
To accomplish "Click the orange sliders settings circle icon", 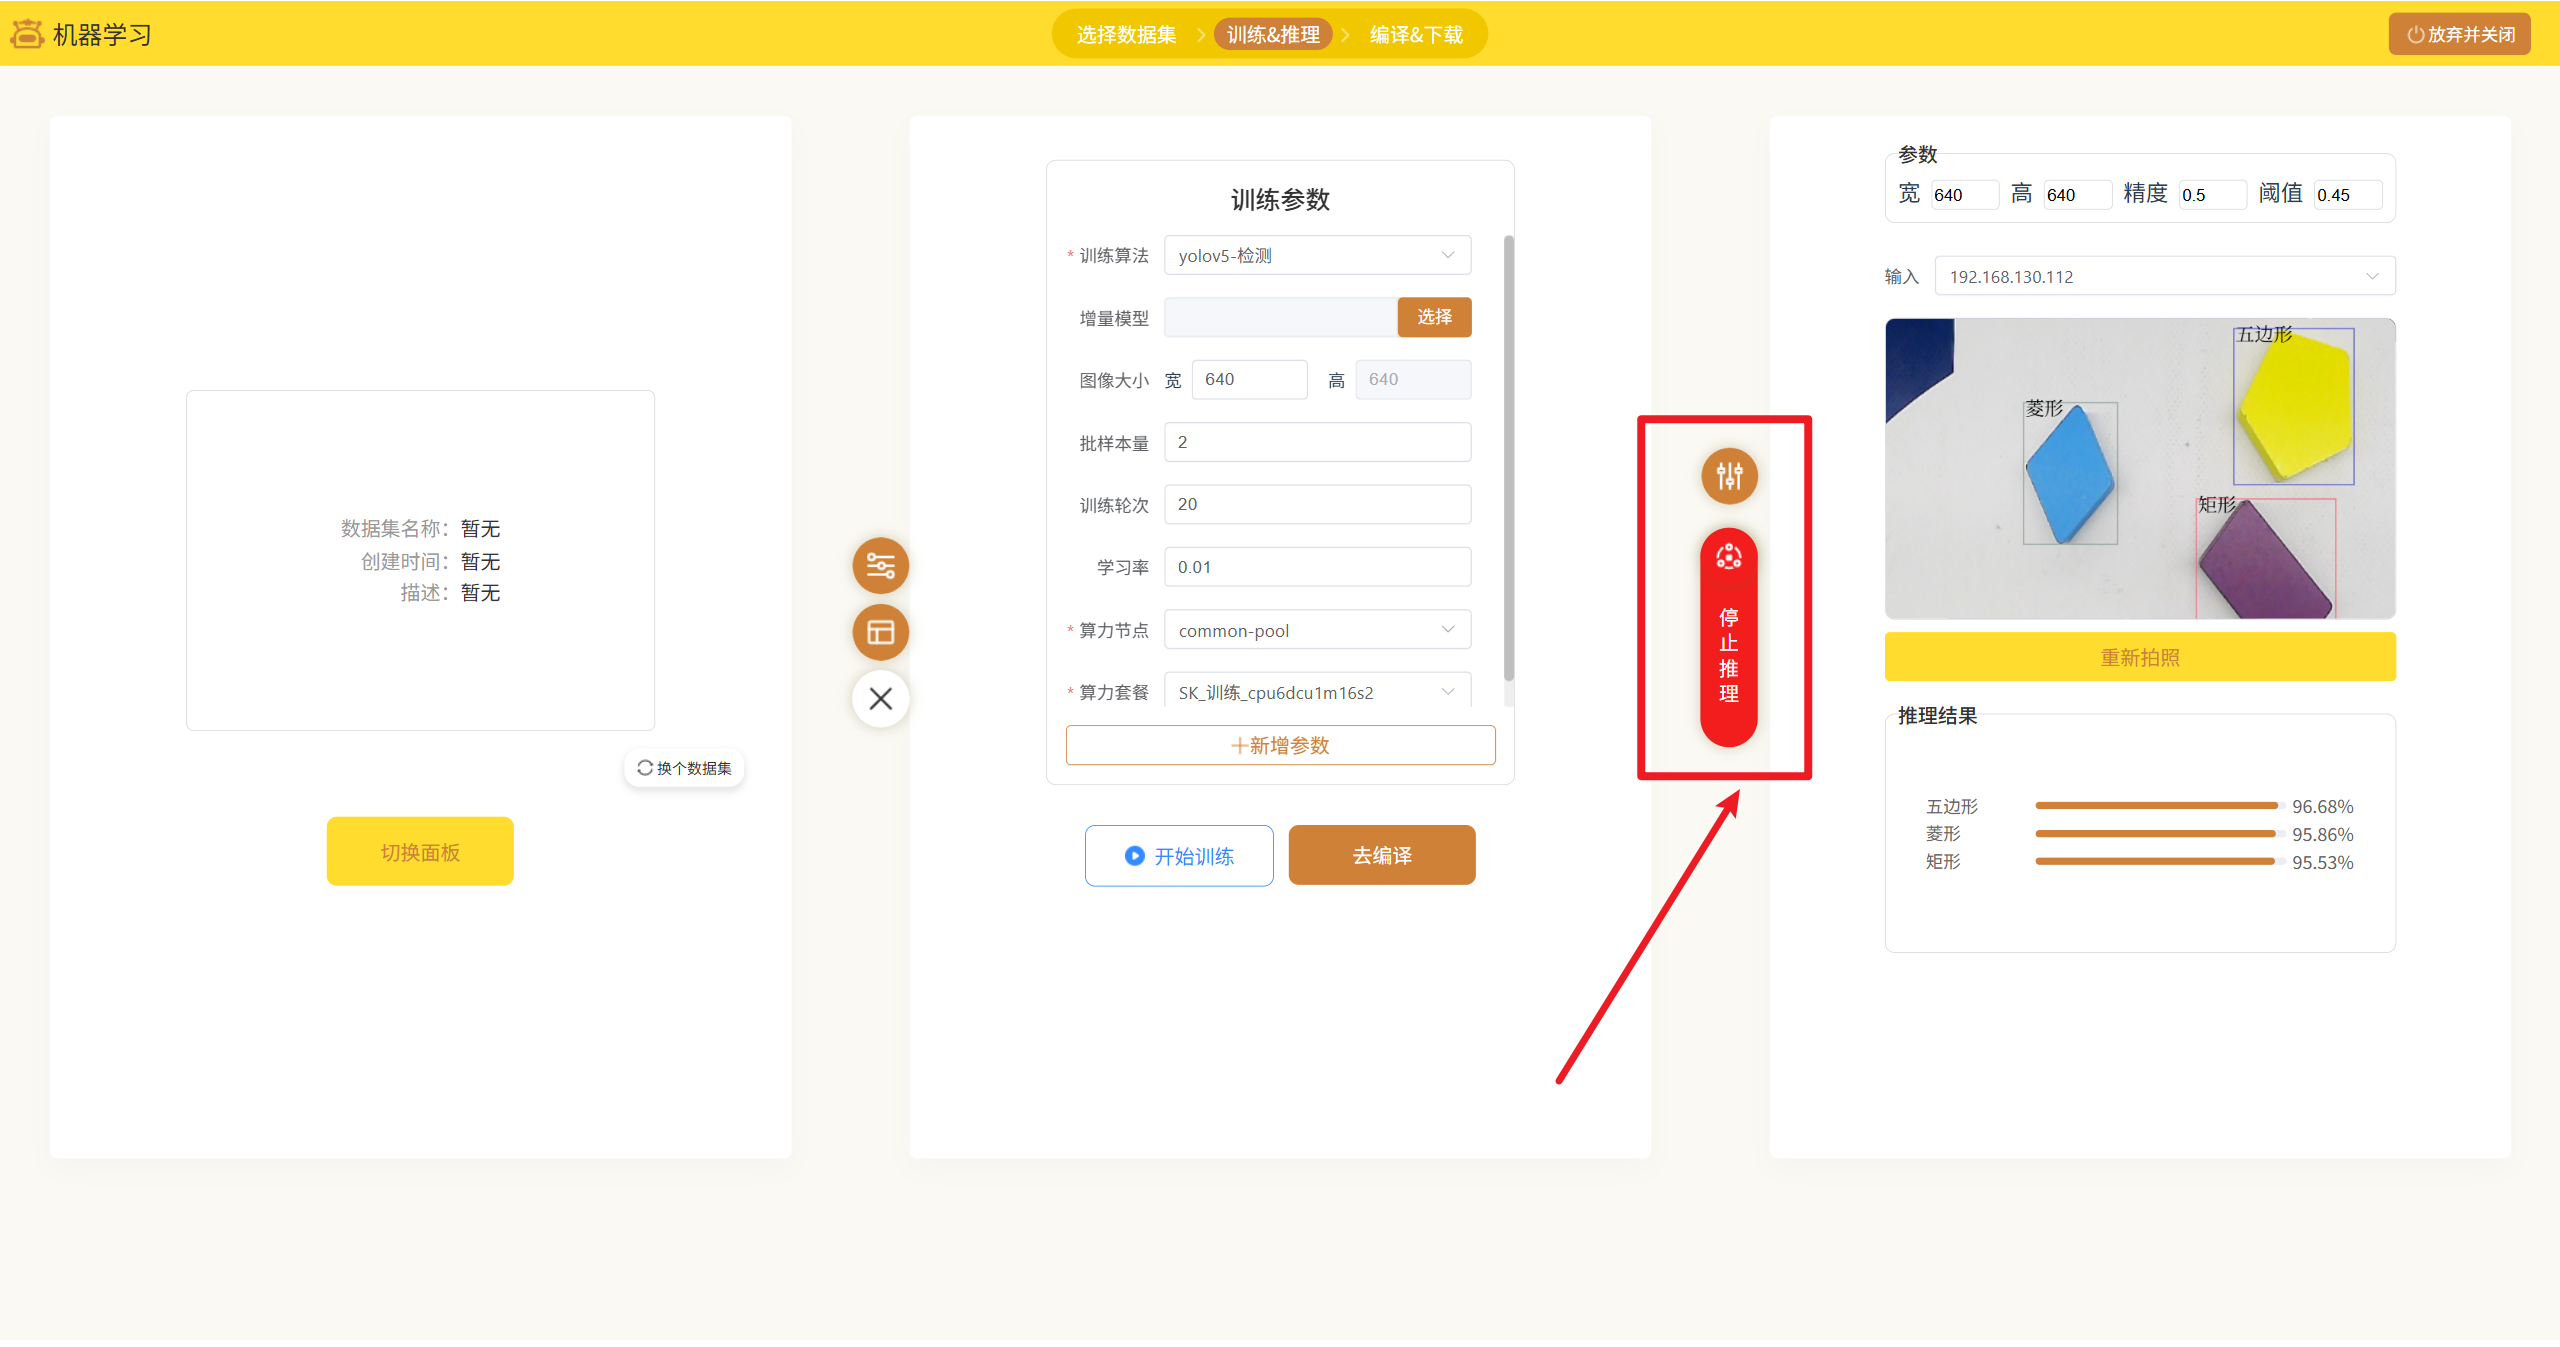I will coord(880,566).
